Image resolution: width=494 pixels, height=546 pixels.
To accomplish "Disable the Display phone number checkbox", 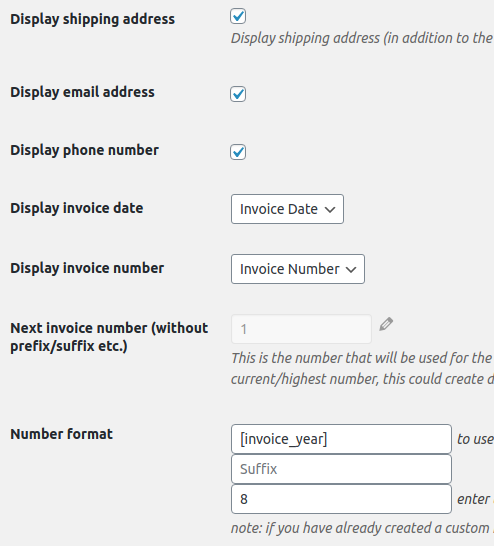I will tap(238, 152).
